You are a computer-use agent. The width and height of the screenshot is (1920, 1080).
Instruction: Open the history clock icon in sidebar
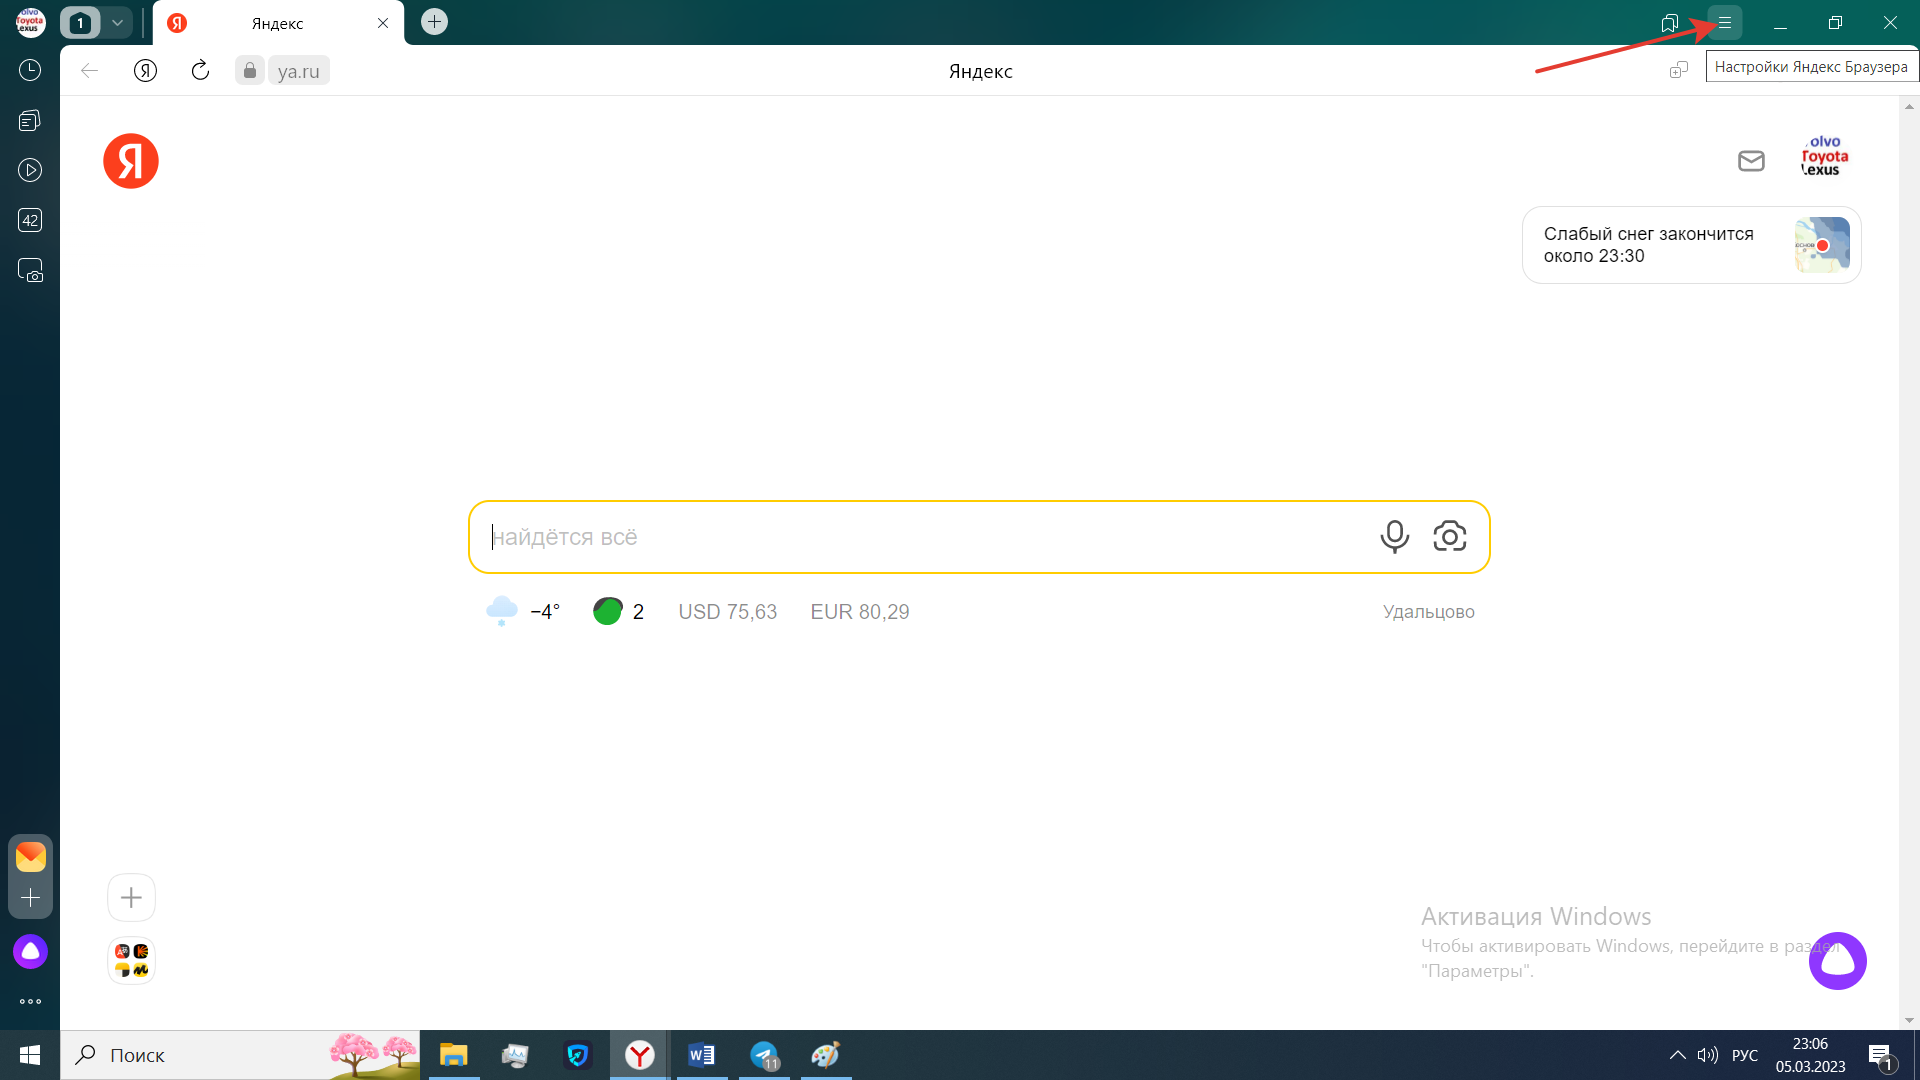coord(30,70)
